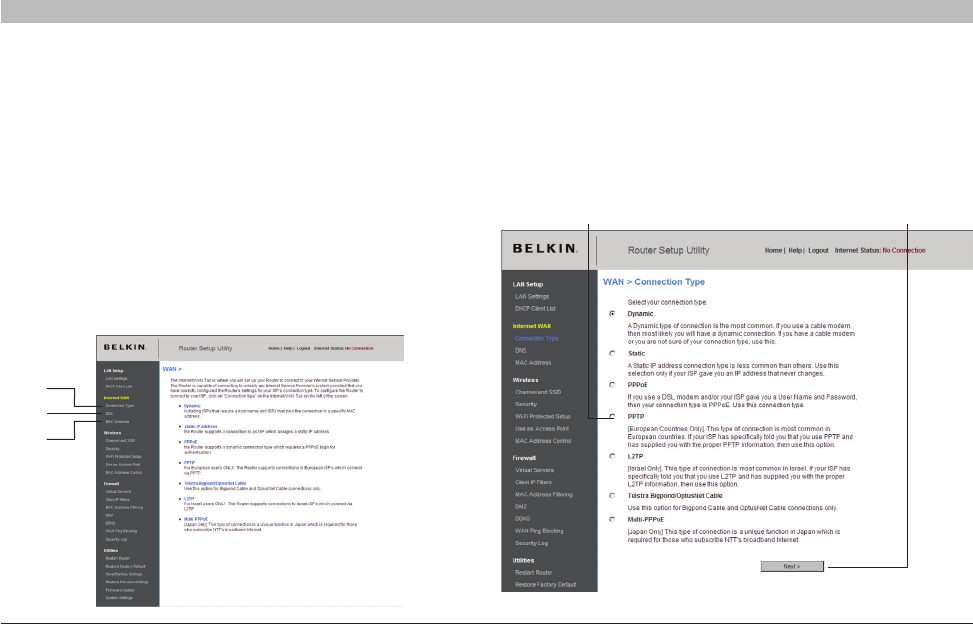Viewport: 973px width, 624px height.
Task: Open DHCP Client List in Connection Type page sidebar
Action: (535, 308)
